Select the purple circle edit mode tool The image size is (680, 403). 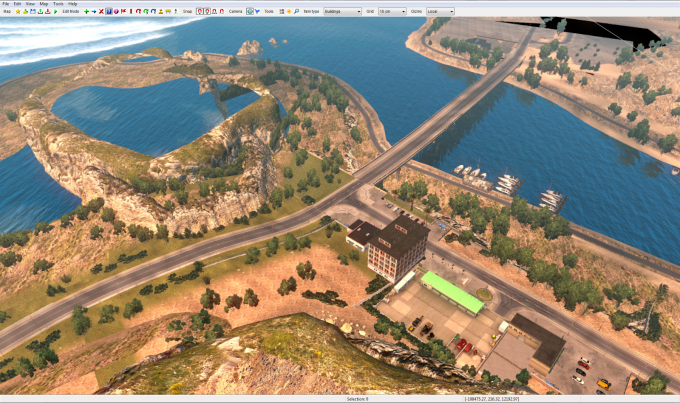point(116,11)
